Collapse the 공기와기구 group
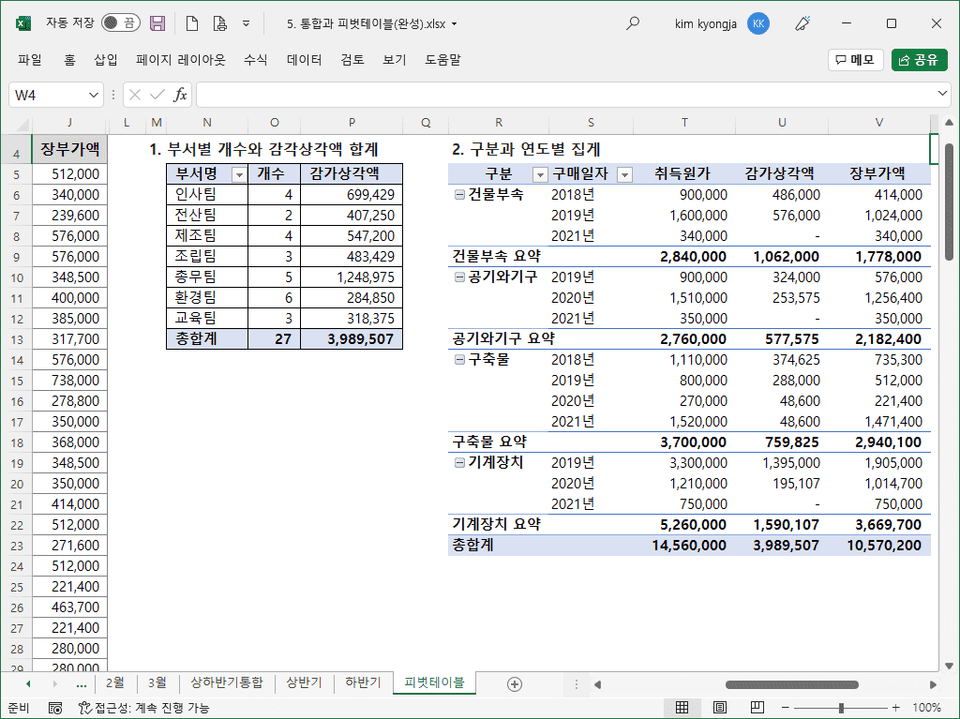960x719 pixels. (x=459, y=277)
